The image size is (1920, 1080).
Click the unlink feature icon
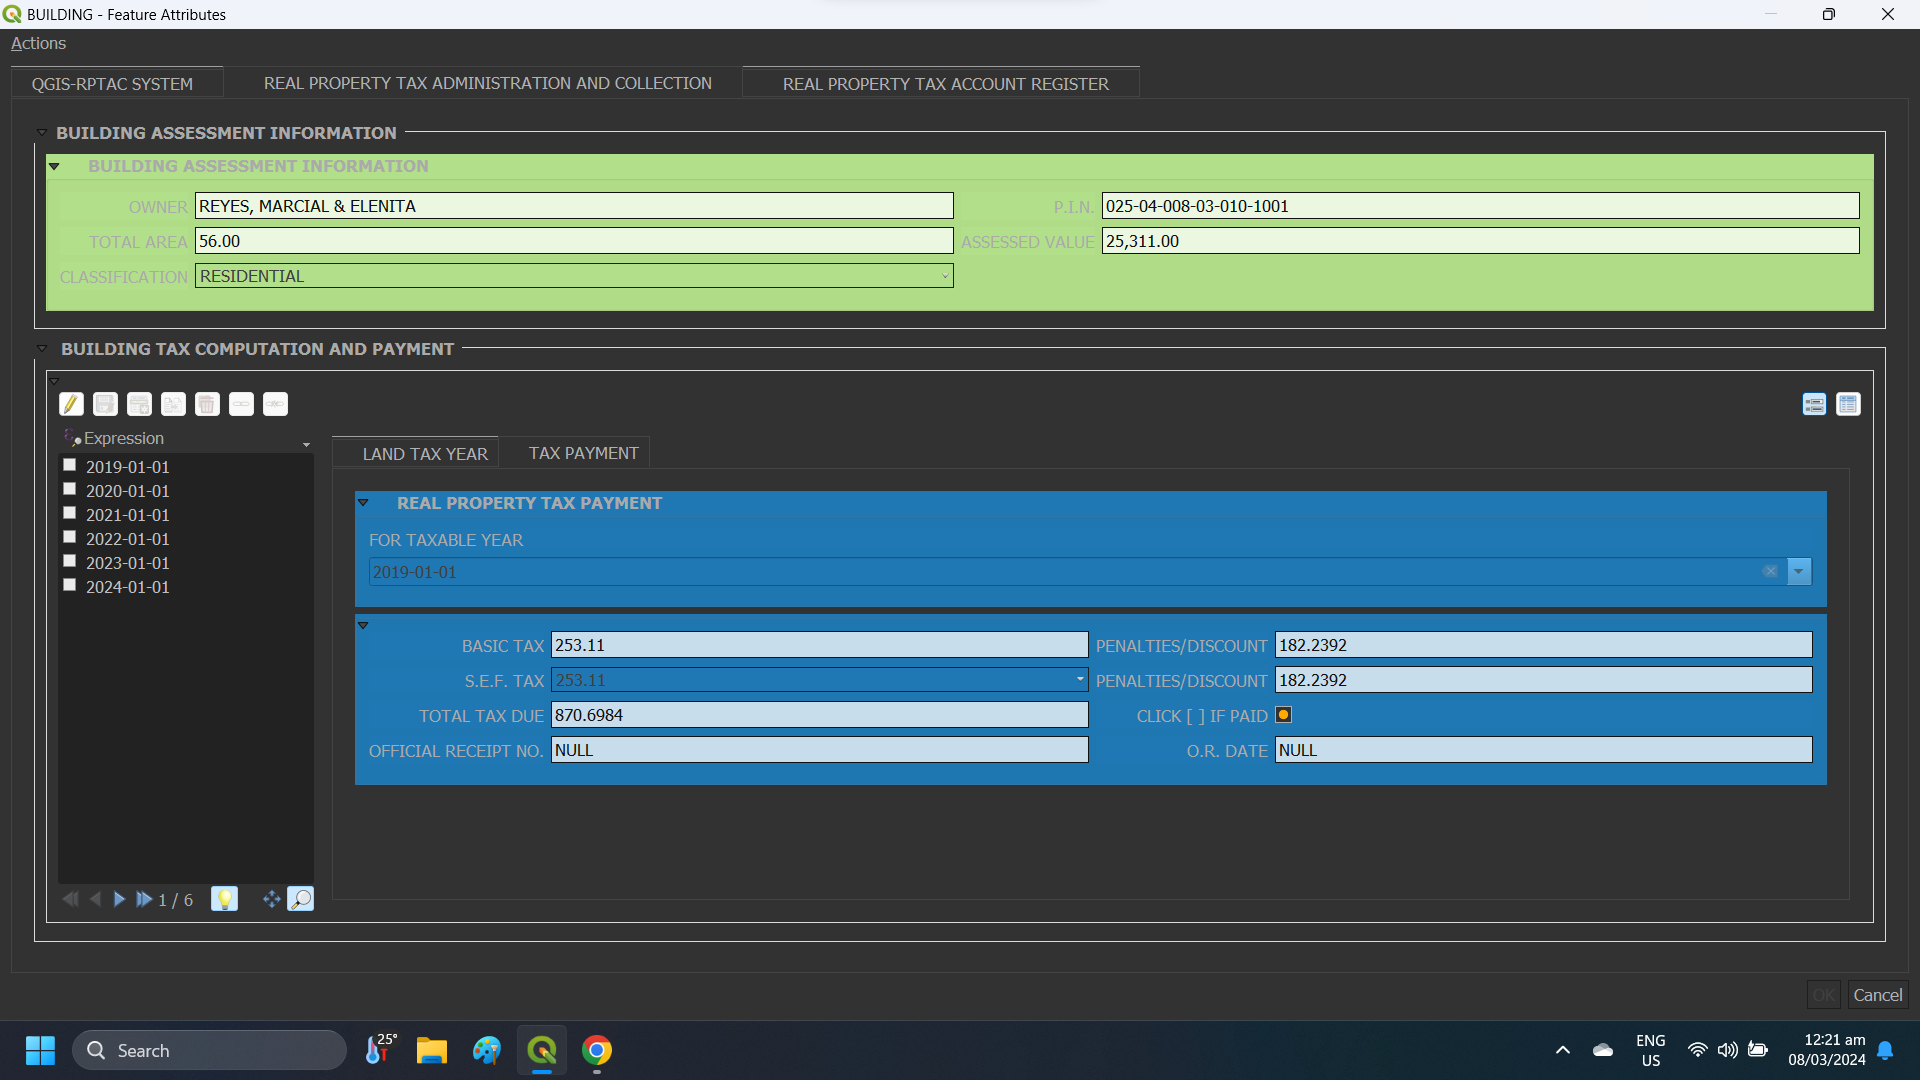(x=275, y=404)
